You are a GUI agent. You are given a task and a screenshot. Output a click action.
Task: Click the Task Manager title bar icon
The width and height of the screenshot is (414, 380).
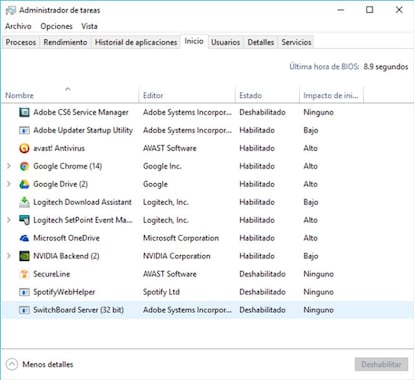(x=10, y=10)
